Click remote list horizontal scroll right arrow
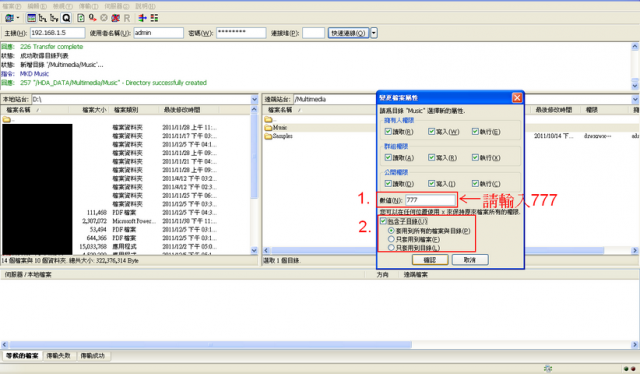This screenshot has width=640, height=374. click(635, 250)
